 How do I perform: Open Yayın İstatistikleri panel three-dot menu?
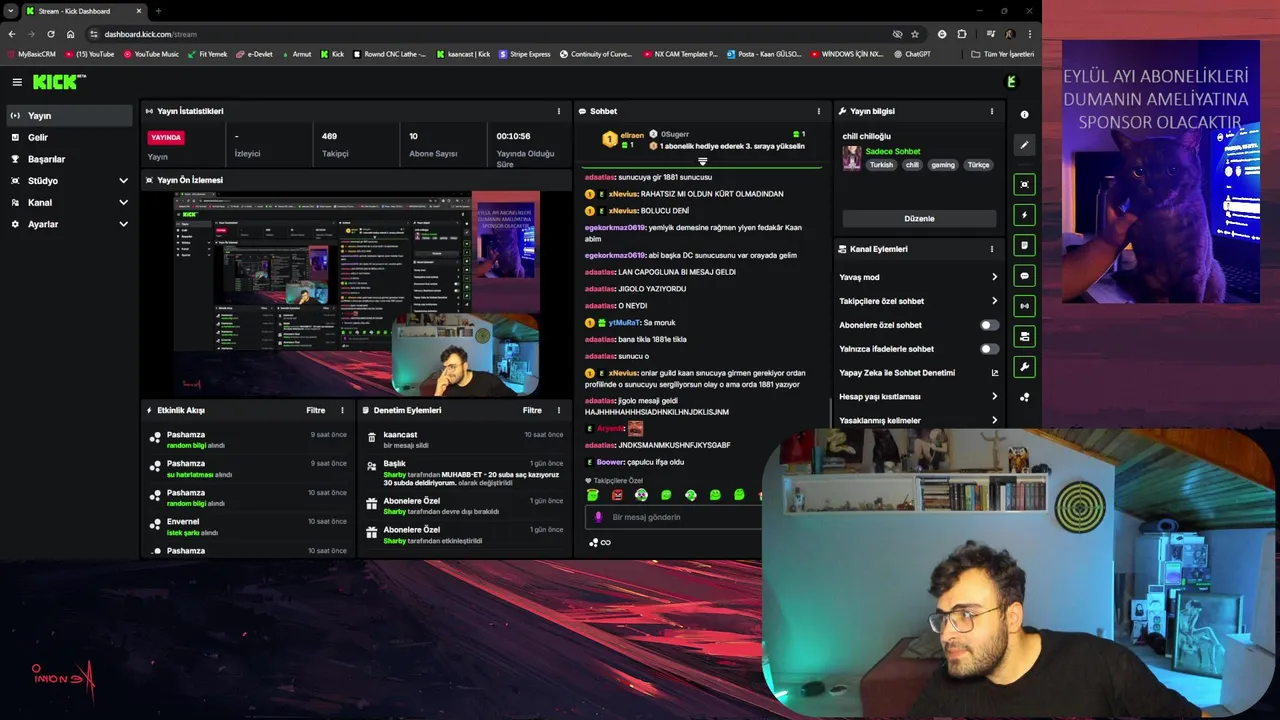point(559,111)
